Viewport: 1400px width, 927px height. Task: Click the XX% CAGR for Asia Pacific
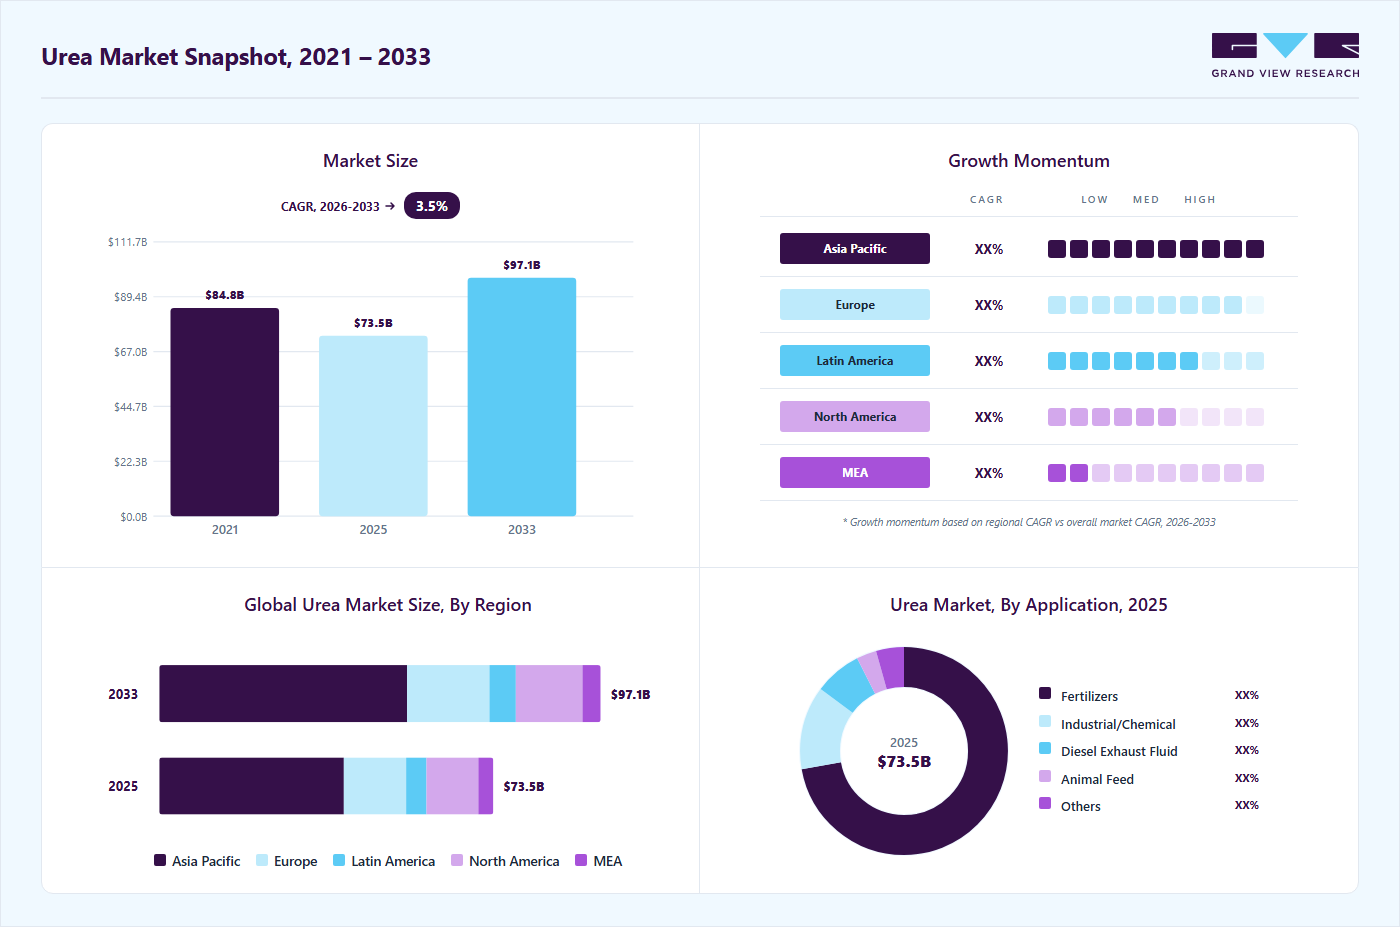989,249
